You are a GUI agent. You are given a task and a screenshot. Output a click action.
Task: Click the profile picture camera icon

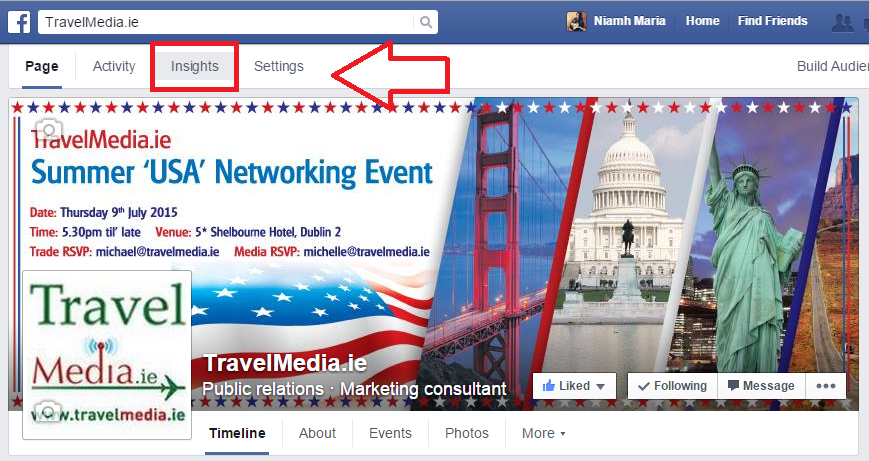(49, 411)
